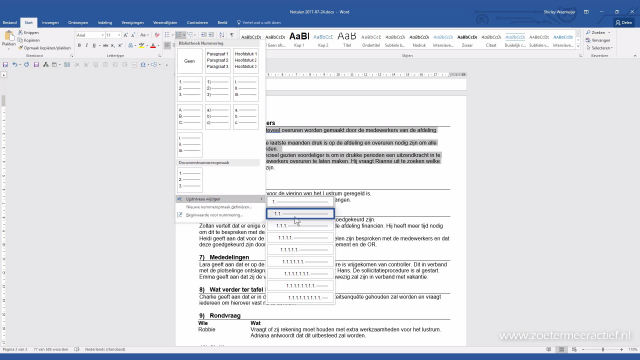This screenshot has width=640, height=360.
Task: Toggle show paragraph marks (¶)
Action: [231, 35]
